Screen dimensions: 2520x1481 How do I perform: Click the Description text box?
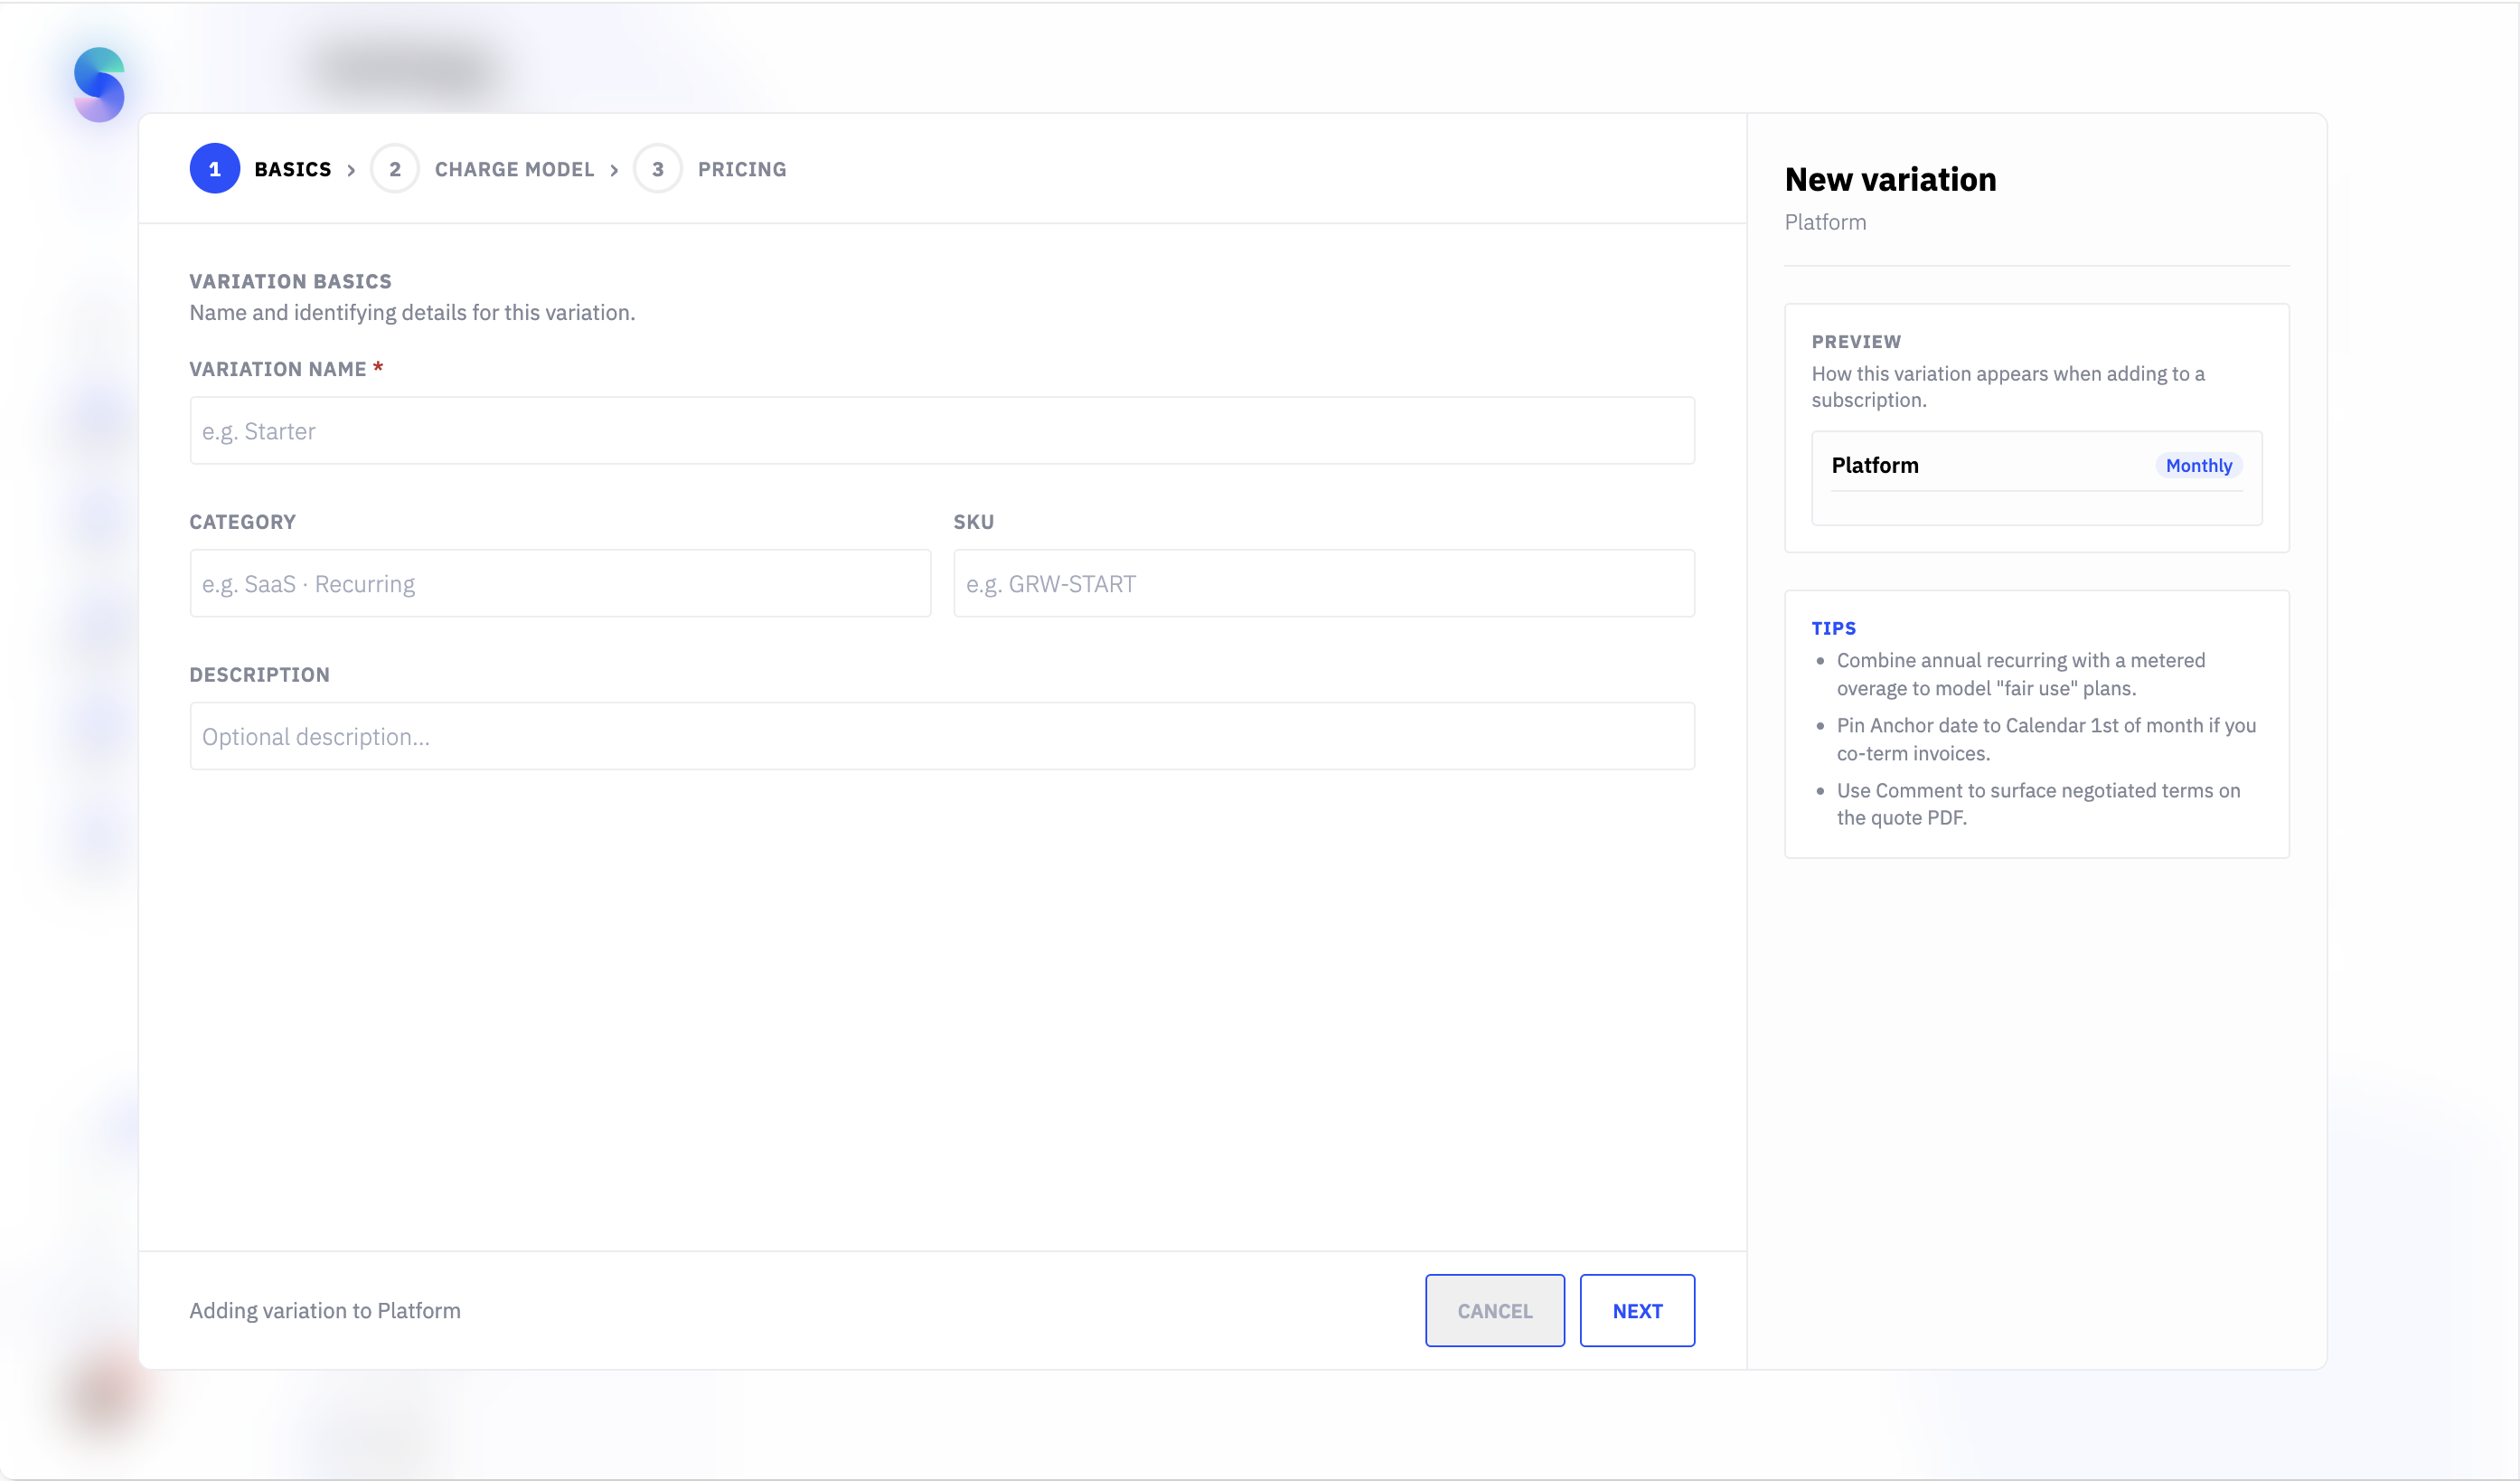point(942,736)
